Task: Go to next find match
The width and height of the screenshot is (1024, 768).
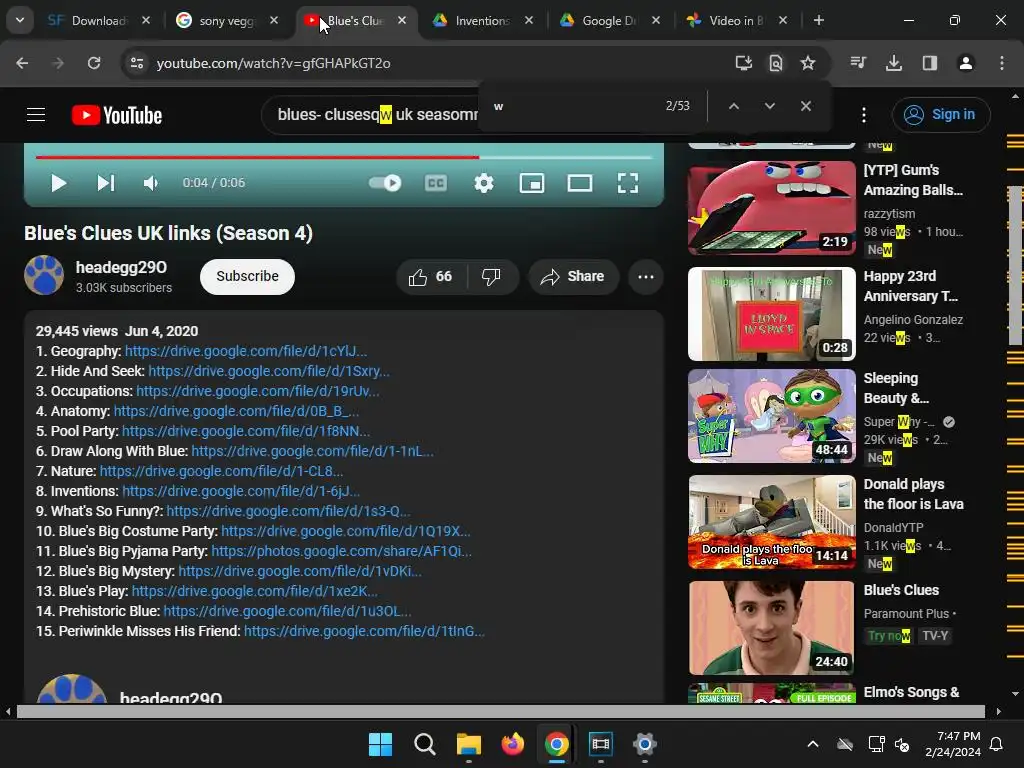Action: click(x=770, y=106)
